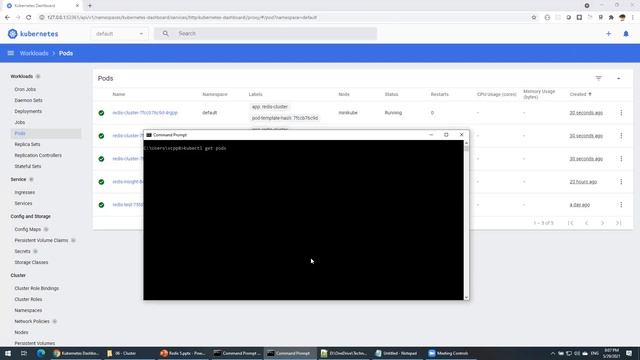Open the actions menu for the pod created a day ago
The image size is (640, 360).
point(621,205)
